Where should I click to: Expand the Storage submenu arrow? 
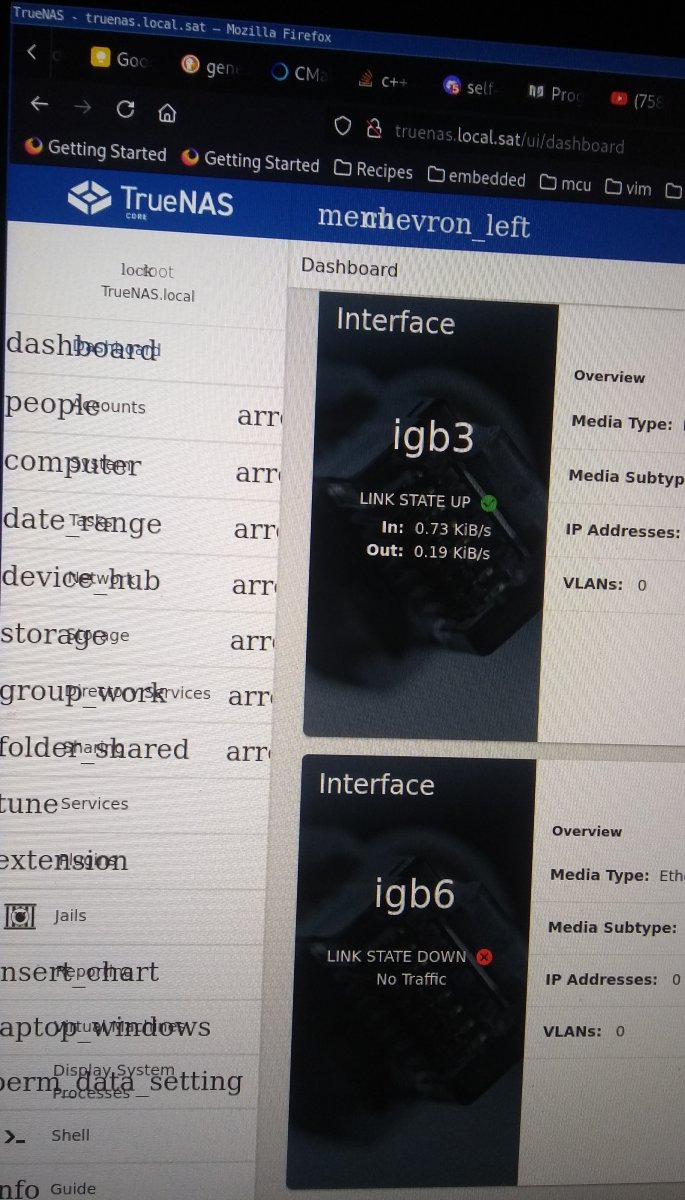coord(252,640)
